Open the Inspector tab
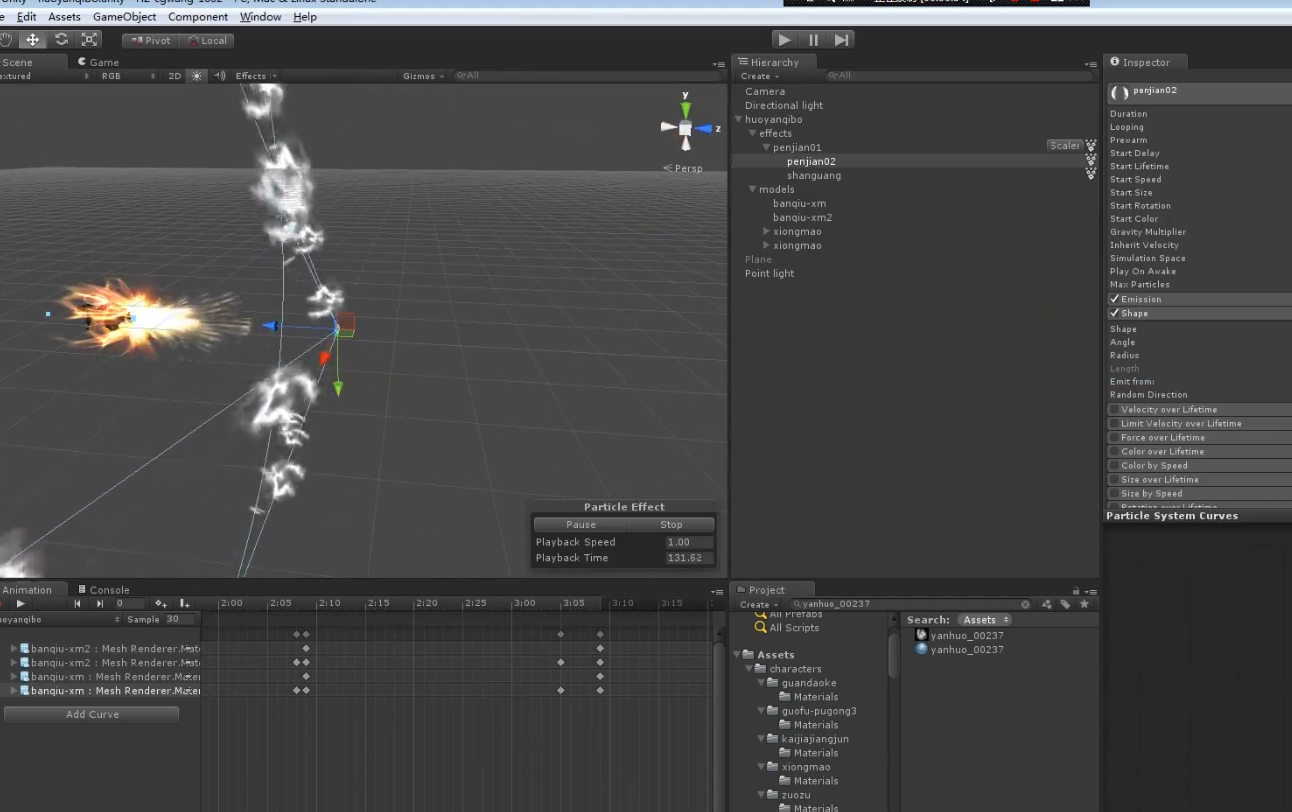 tap(1145, 62)
